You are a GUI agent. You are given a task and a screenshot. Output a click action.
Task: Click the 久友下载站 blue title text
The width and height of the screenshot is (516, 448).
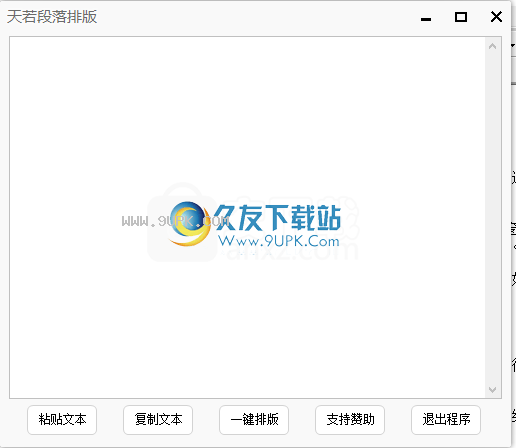pos(277,218)
